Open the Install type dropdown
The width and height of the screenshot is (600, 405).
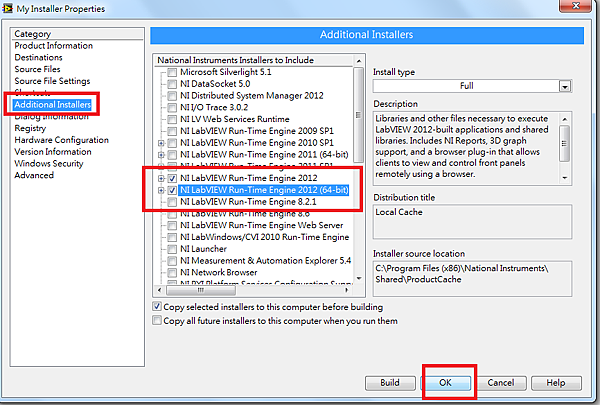click(x=565, y=86)
